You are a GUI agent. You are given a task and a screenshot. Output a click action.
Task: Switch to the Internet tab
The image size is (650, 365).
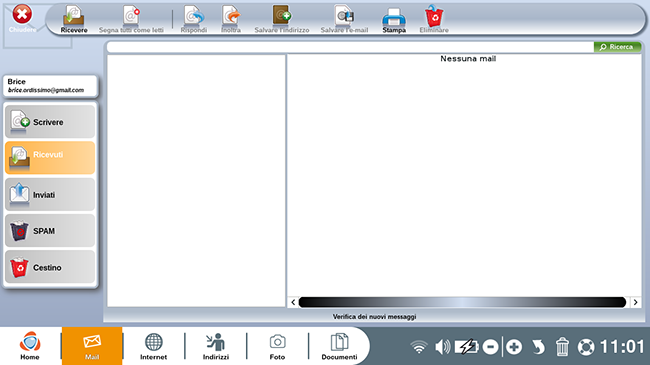coord(153,346)
